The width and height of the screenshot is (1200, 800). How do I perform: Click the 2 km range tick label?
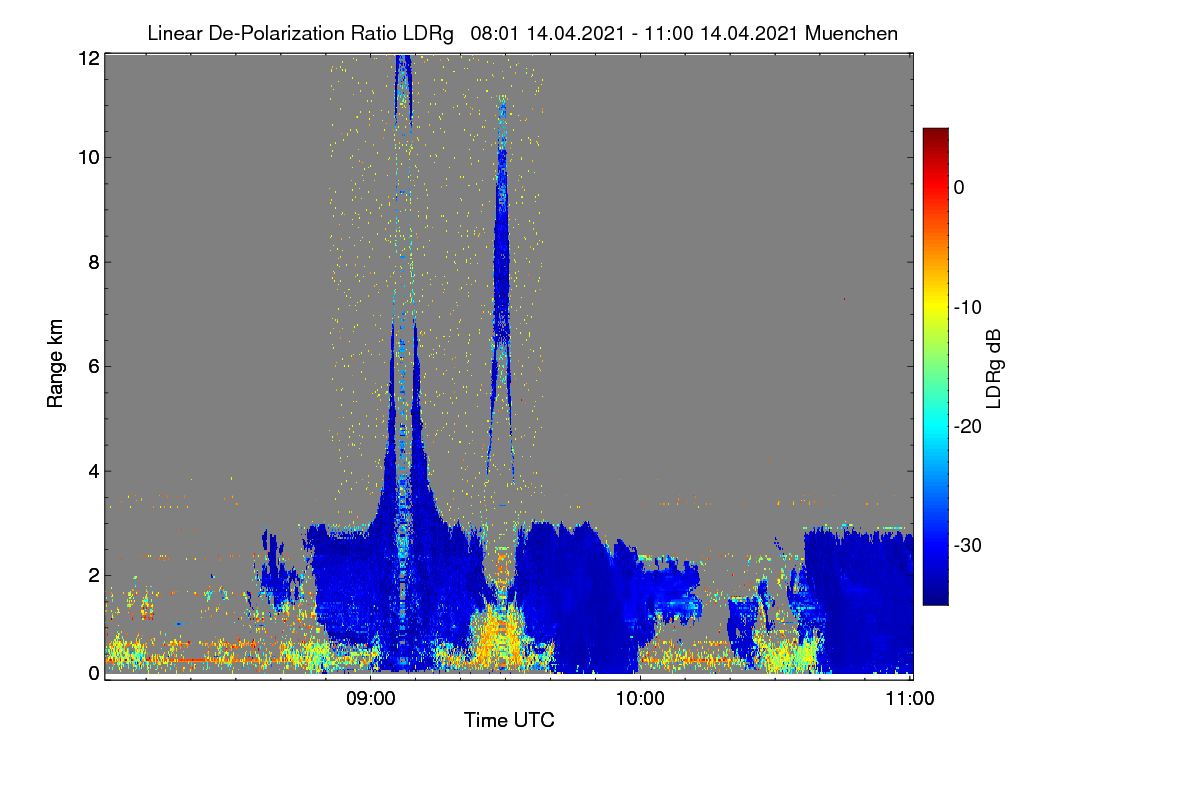tap(94, 575)
